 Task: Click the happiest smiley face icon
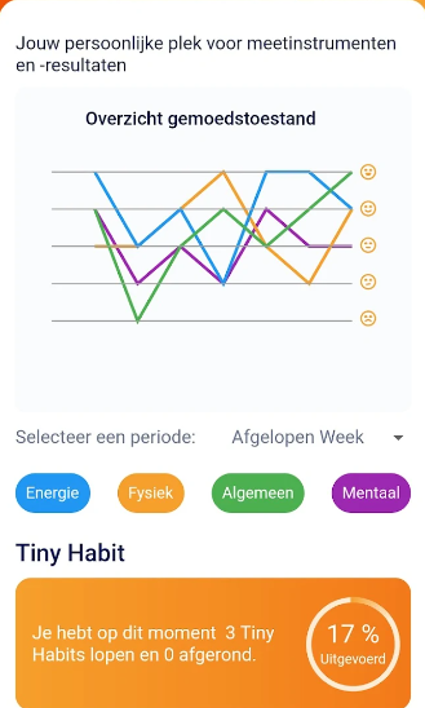tap(368, 172)
